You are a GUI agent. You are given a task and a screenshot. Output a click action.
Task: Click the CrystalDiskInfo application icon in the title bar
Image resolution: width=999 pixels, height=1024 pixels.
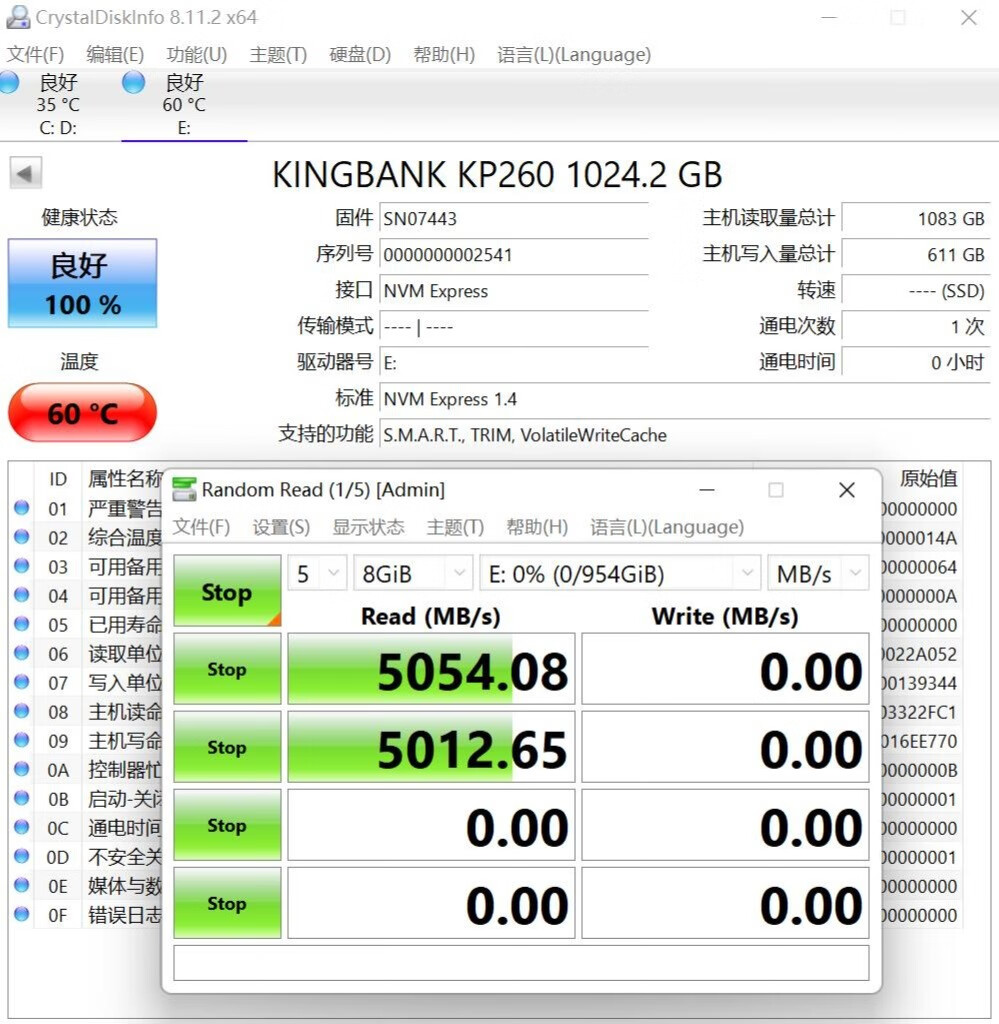pyautogui.click(x=19, y=17)
